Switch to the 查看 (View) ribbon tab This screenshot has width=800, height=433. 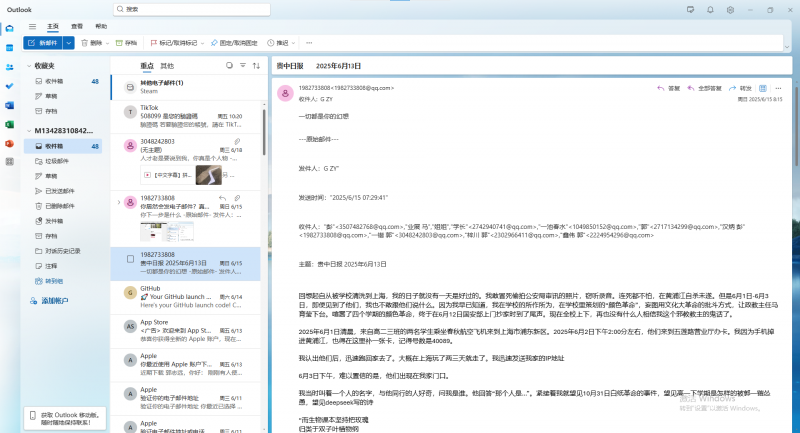pyautogui.click(x=77, y=27)
